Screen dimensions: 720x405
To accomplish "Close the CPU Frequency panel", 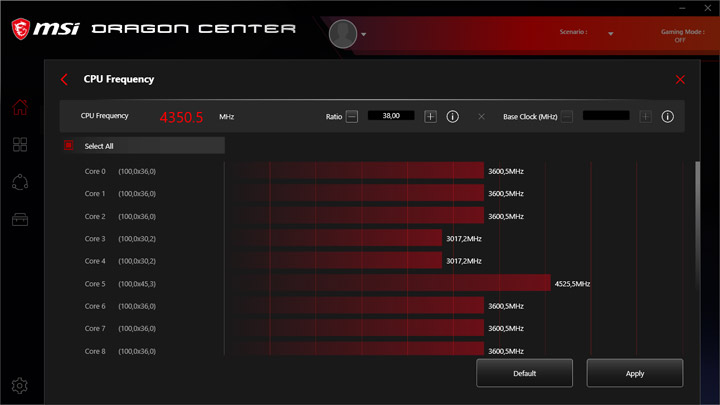I will (x=680, y=79).
